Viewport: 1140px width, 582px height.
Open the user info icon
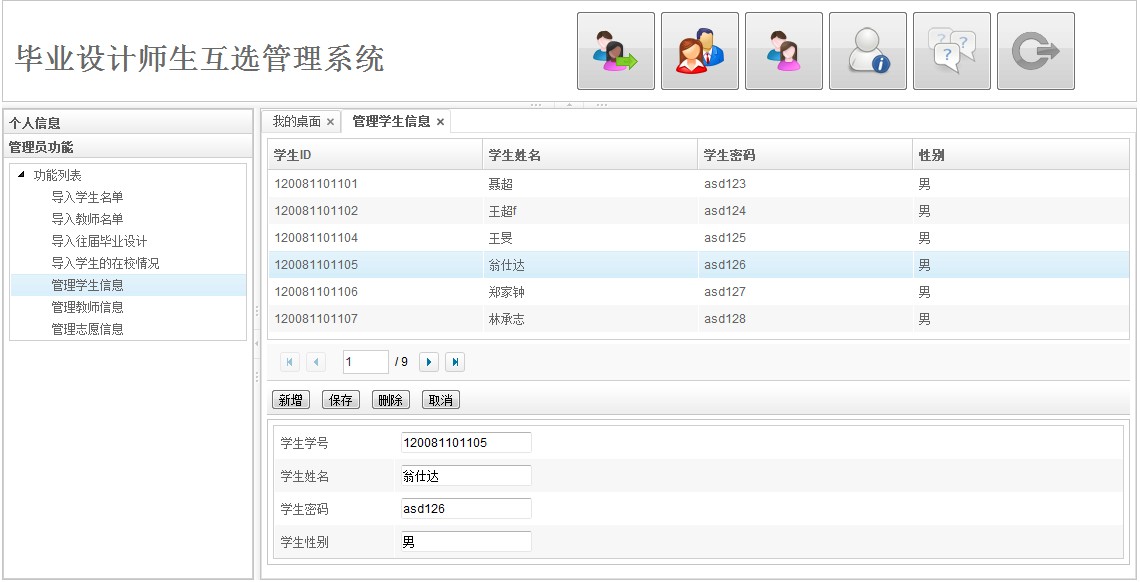tap(867, 51)
